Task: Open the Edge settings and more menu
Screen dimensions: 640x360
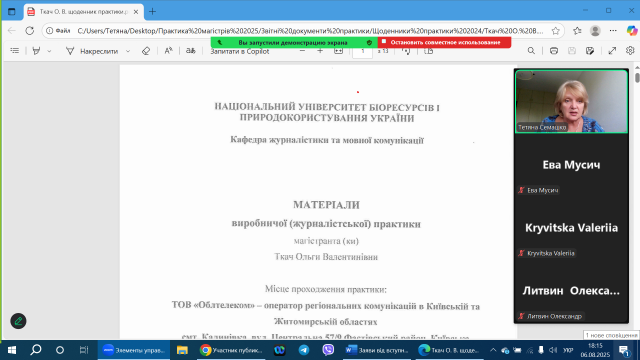Action: [x=613, y=31]
